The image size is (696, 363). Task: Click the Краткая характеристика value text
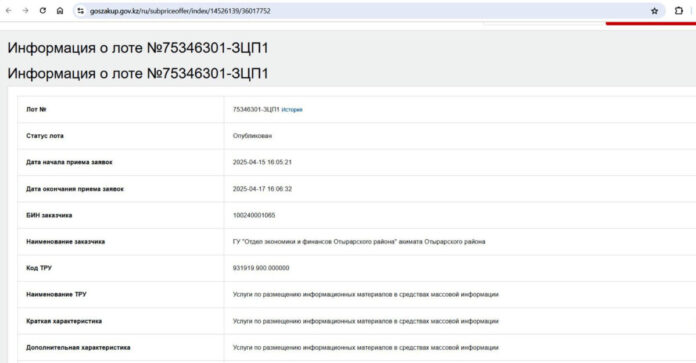coord(365,321)
